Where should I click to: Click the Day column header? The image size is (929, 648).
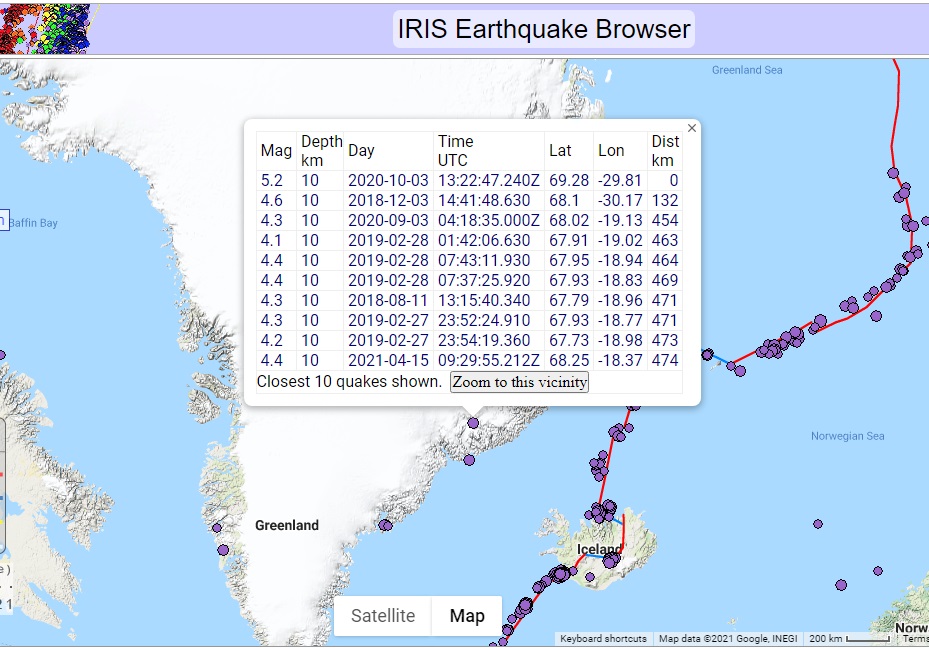(x=389, y=150)
